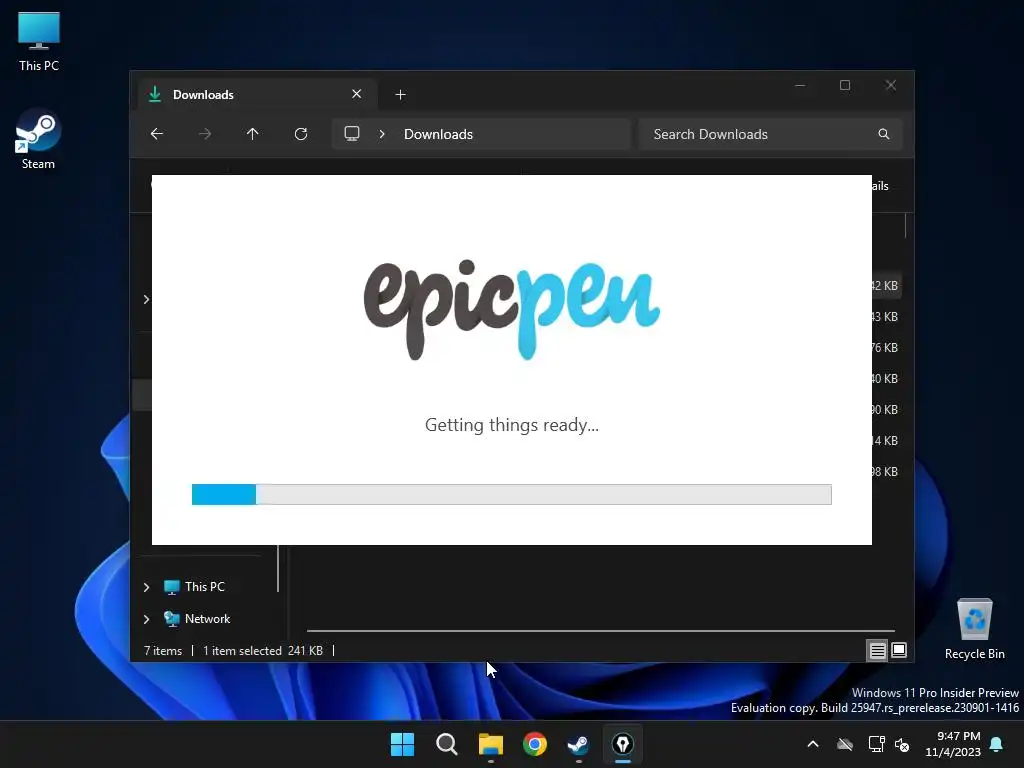1024x768 pixels.
Task: Minimize the File Explorer window
Action: pos(800,86)
